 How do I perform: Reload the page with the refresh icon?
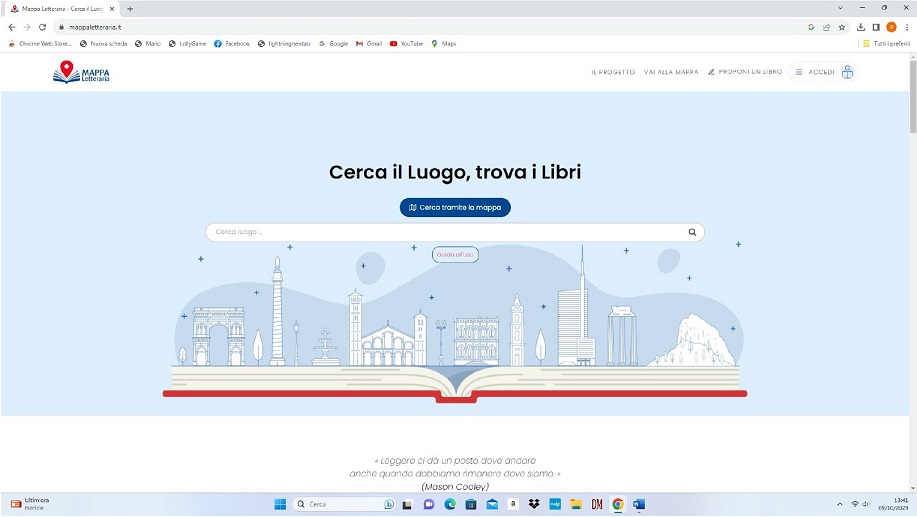[42, 27]
